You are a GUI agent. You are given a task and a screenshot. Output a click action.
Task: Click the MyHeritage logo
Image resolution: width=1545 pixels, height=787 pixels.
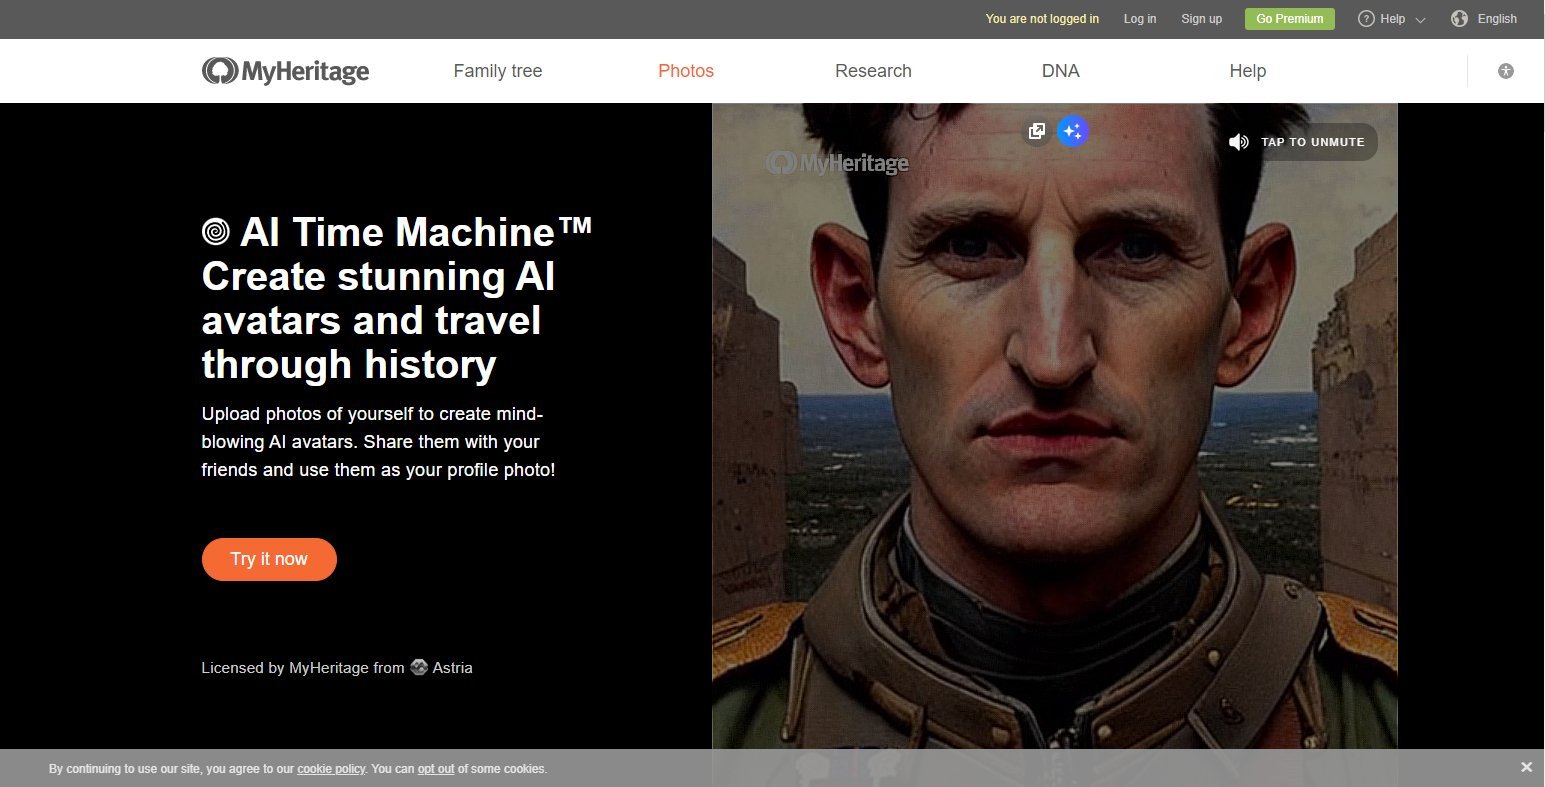click(285, 70)
